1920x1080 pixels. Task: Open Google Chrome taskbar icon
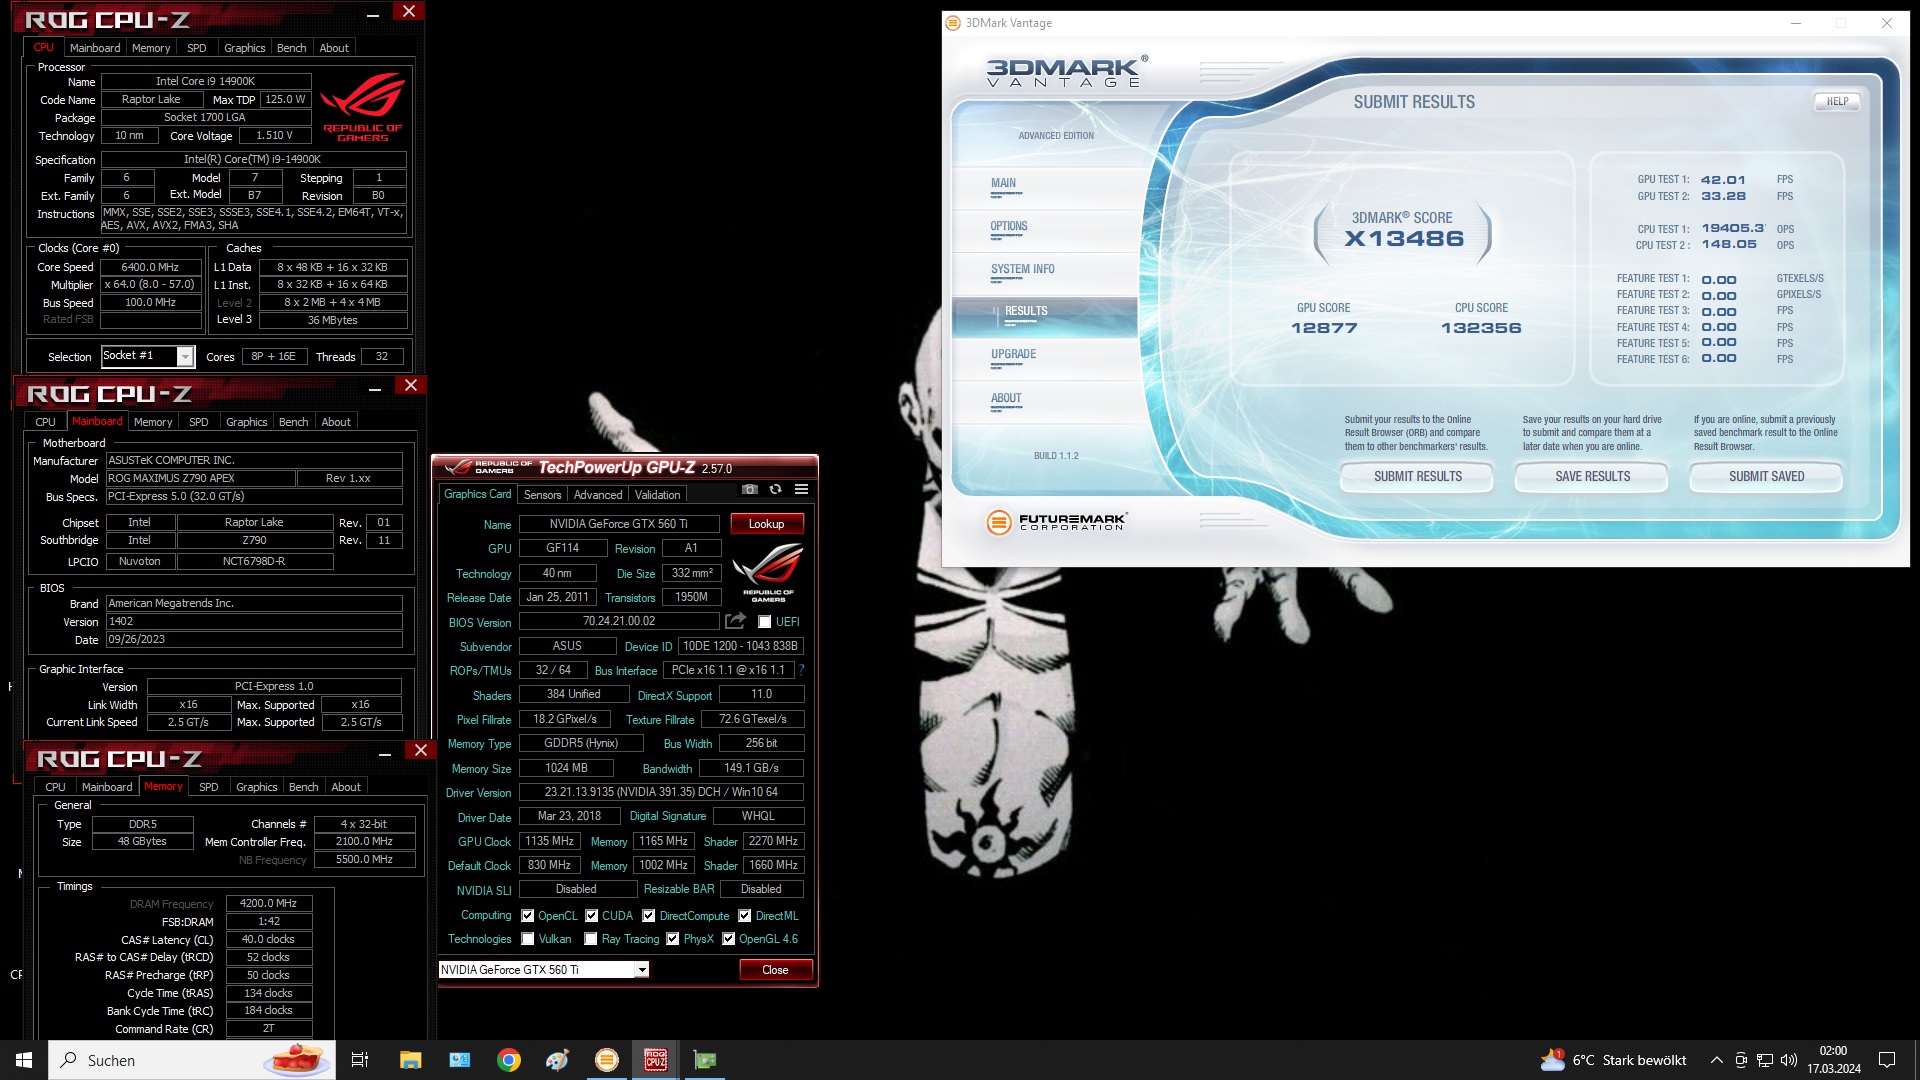509,1060
